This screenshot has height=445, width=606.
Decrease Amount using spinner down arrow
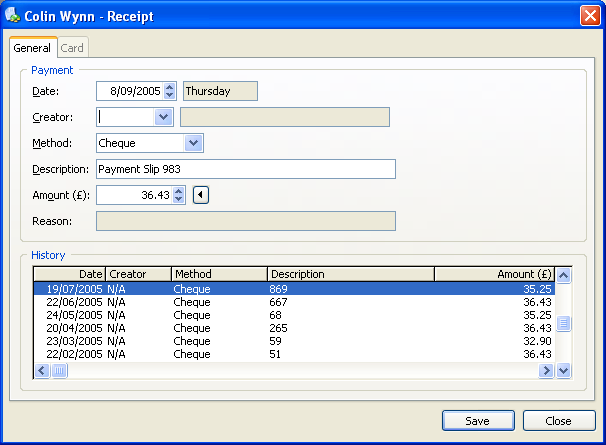[x=179, y=200]
